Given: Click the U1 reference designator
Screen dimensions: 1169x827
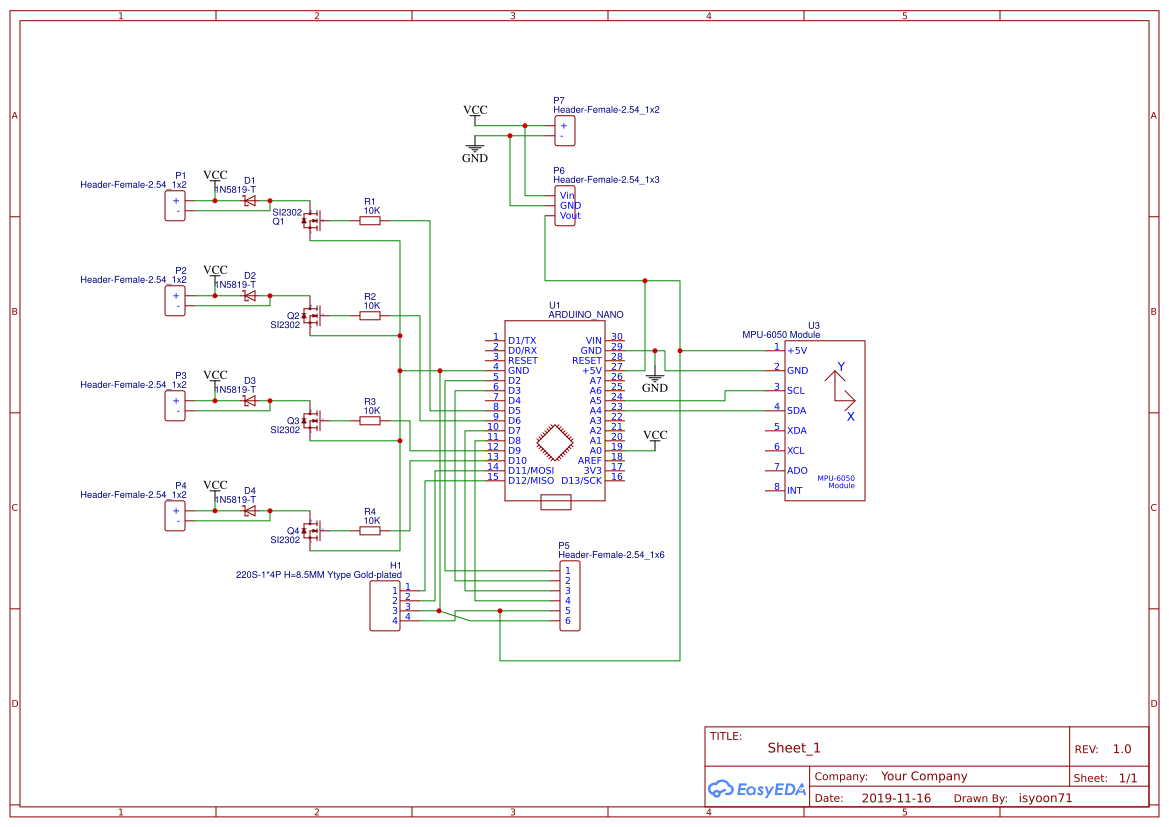Looking at the screenshot, I should [555, 306].
